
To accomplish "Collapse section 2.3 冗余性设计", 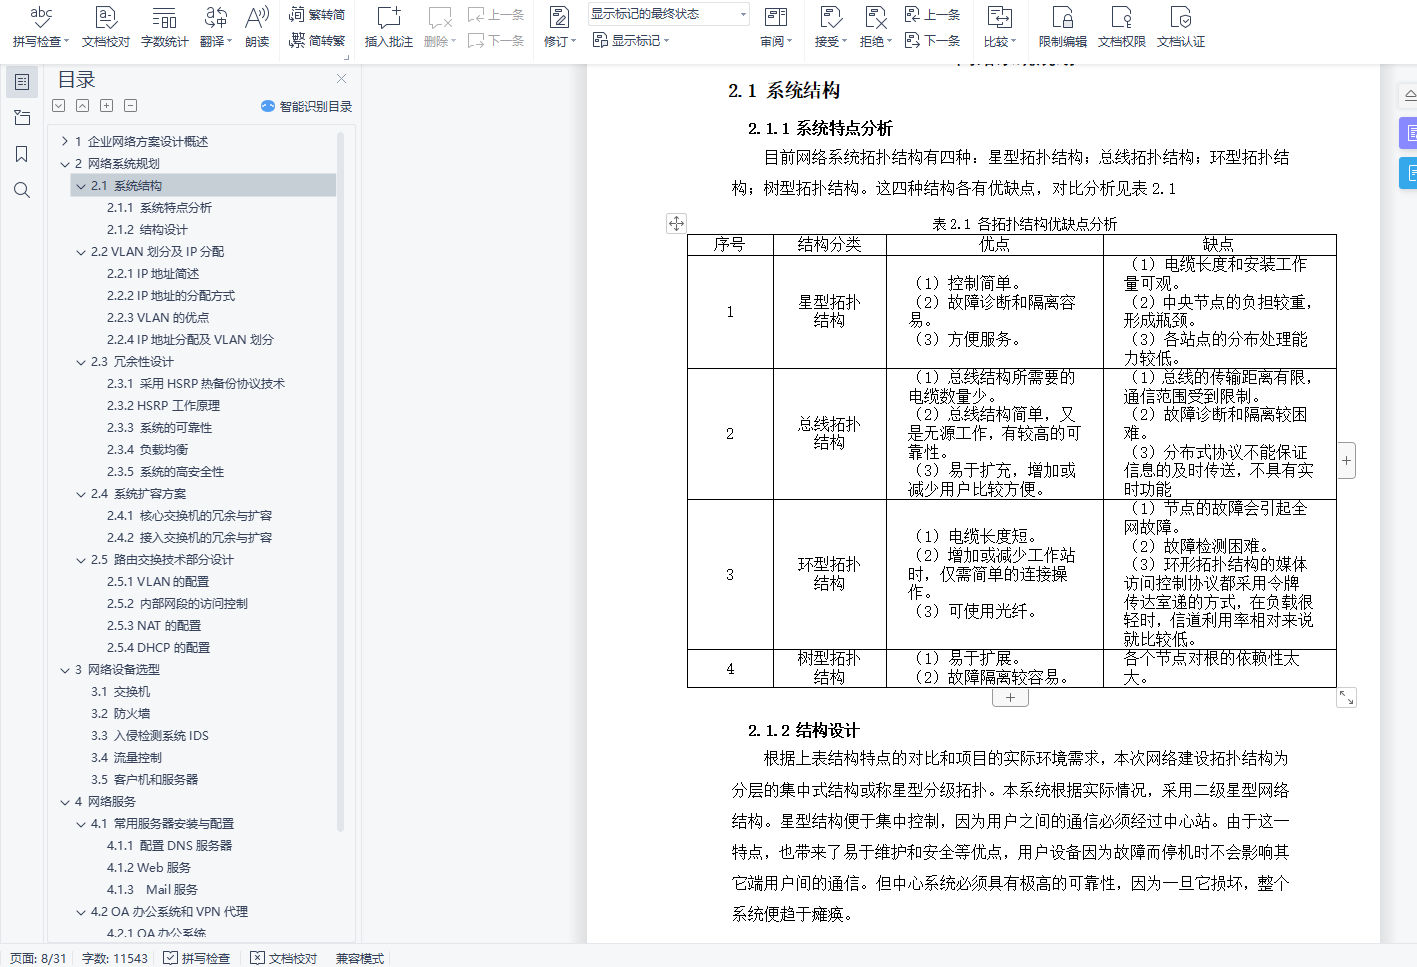I will click(x=81, y=362).
